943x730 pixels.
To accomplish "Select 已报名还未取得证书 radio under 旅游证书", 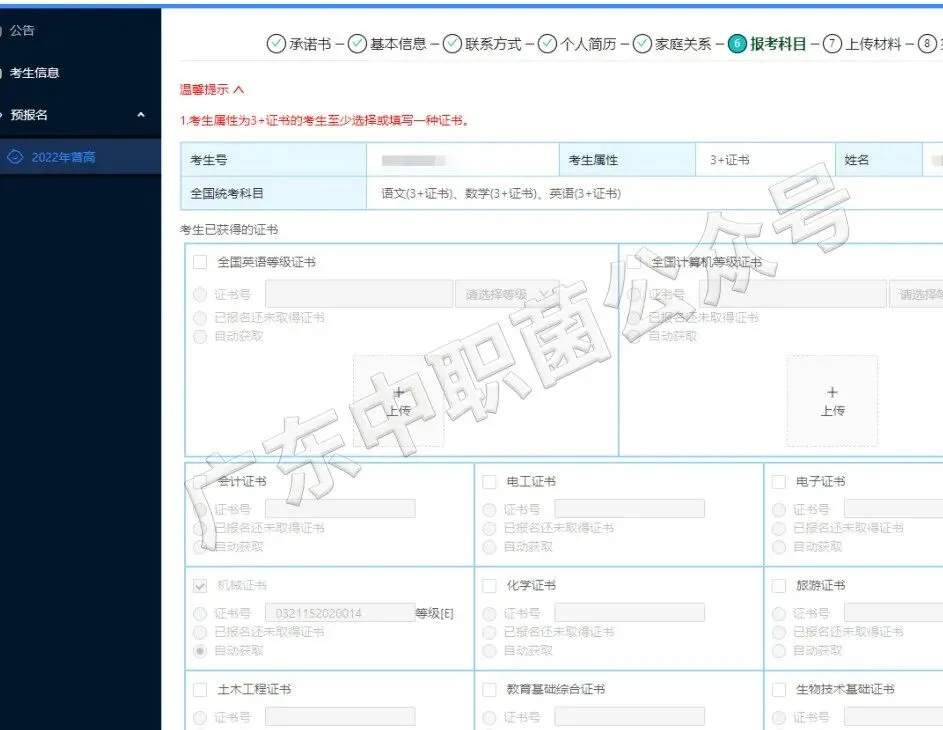I will tap(779, 632).
